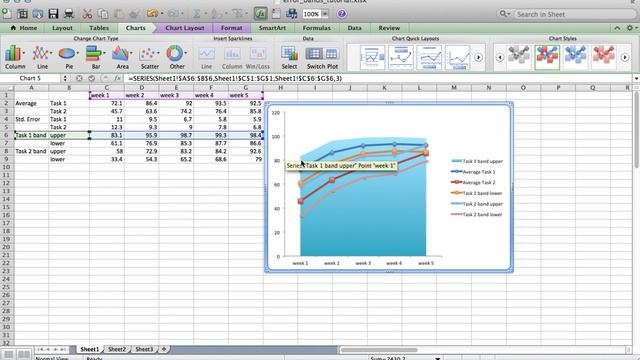Apply the first Chart Quick Layout thumbnail
This screenshot has height=360, width=640.
[372, 58]
